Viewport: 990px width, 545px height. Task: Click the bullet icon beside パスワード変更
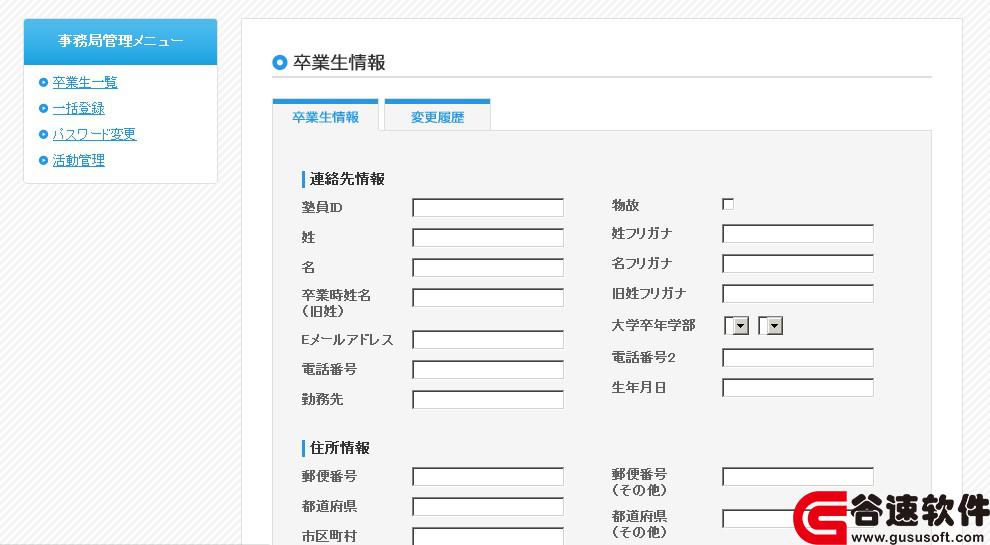click(43, 134)
